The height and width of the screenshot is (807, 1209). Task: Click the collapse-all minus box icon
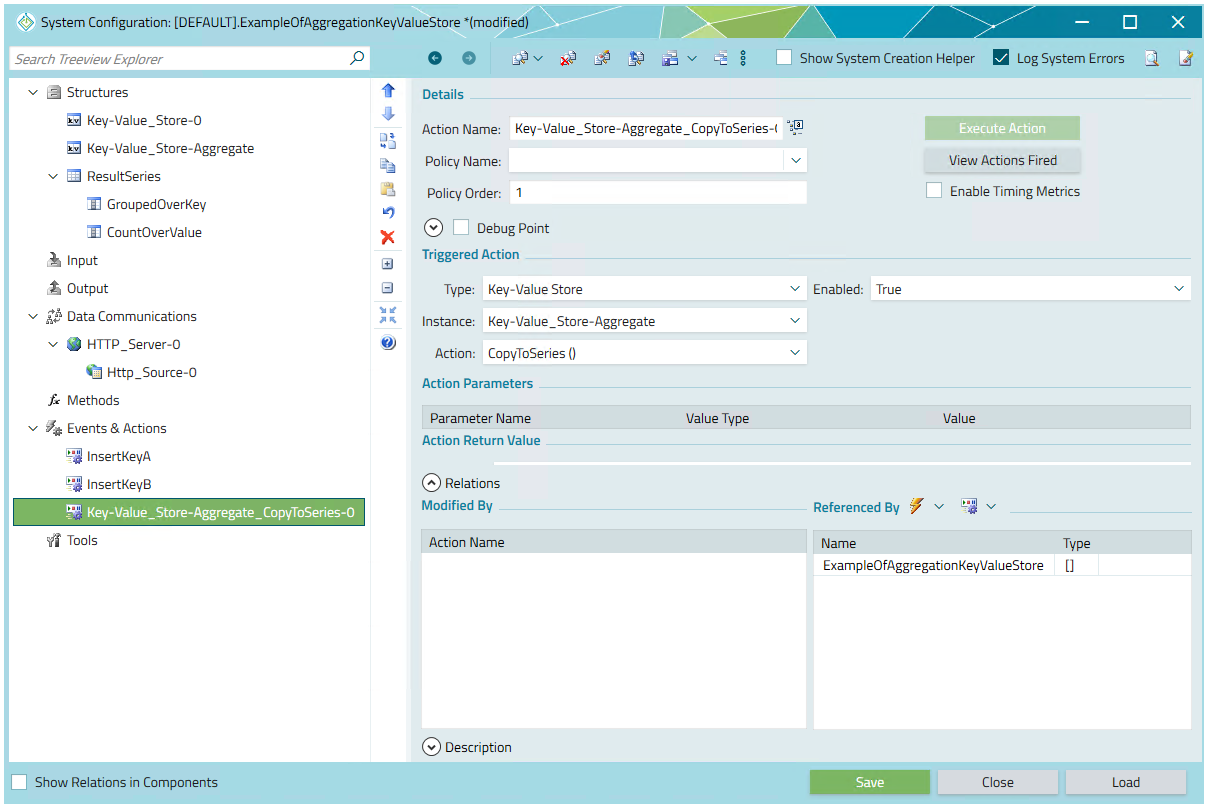click(x=388, y=288)
